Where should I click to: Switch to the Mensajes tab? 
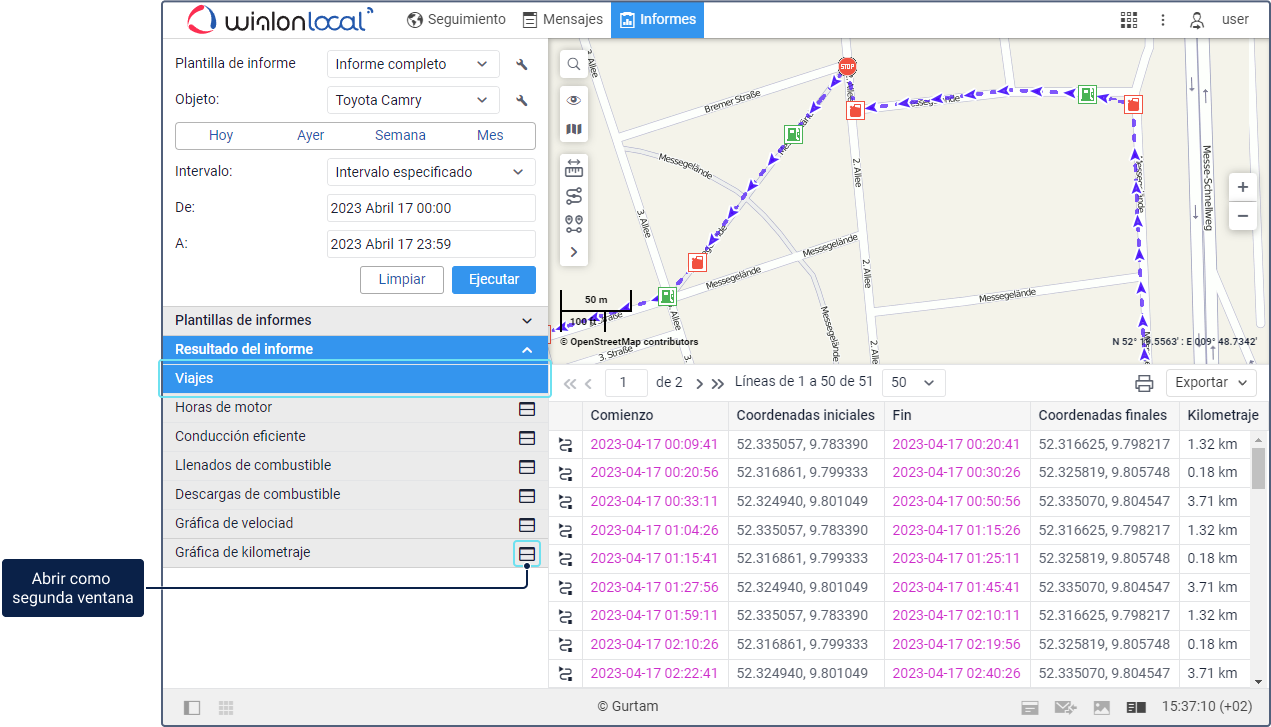click(563, 19)
